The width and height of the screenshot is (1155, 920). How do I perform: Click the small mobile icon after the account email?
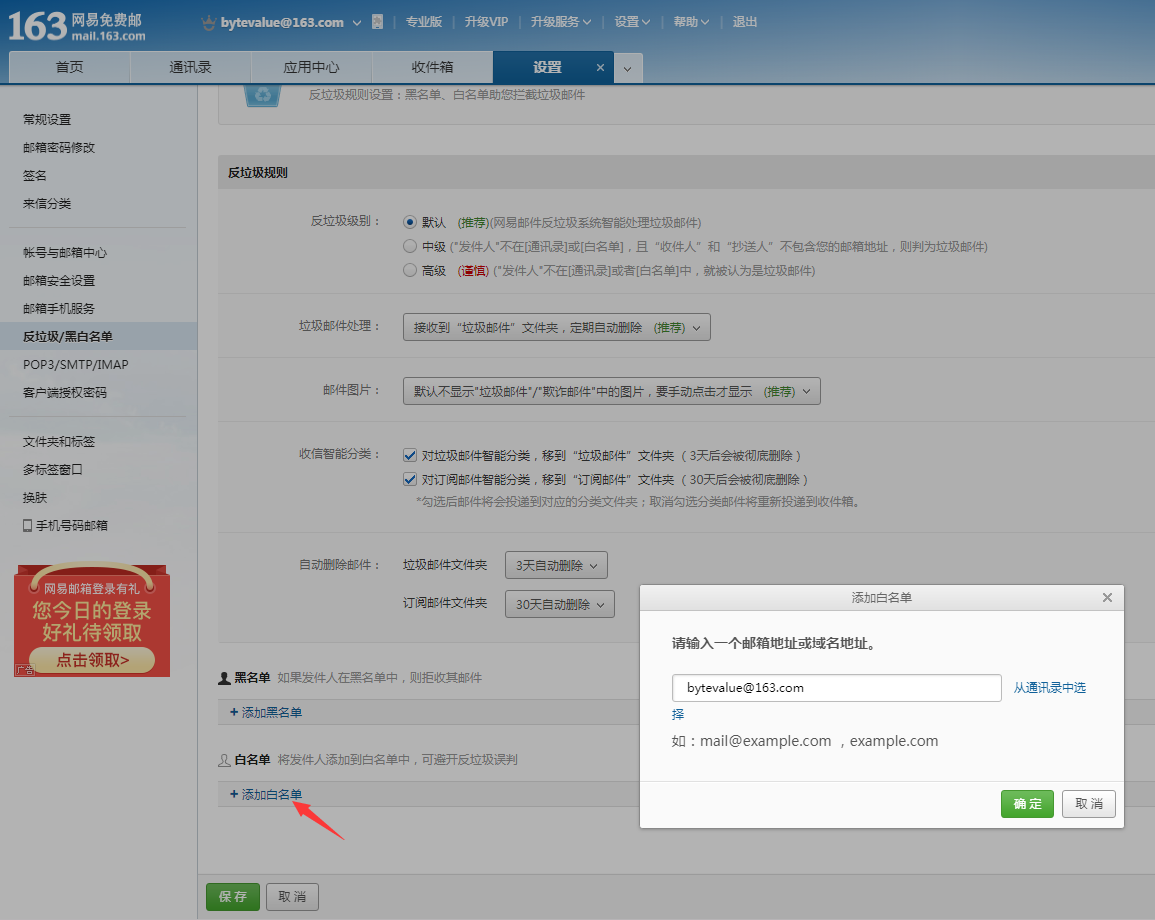(377, 22)
